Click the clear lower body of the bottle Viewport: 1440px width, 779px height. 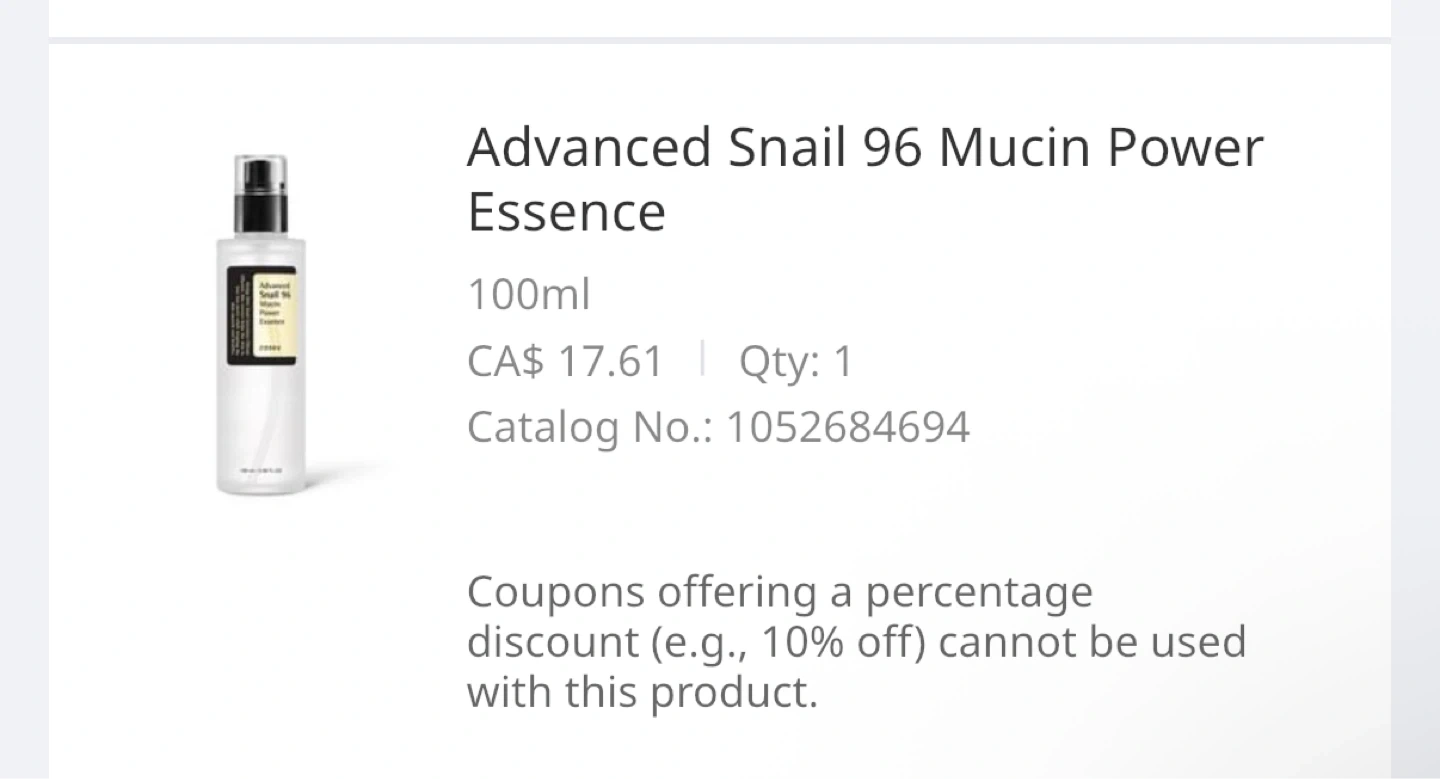pos(261,430)
